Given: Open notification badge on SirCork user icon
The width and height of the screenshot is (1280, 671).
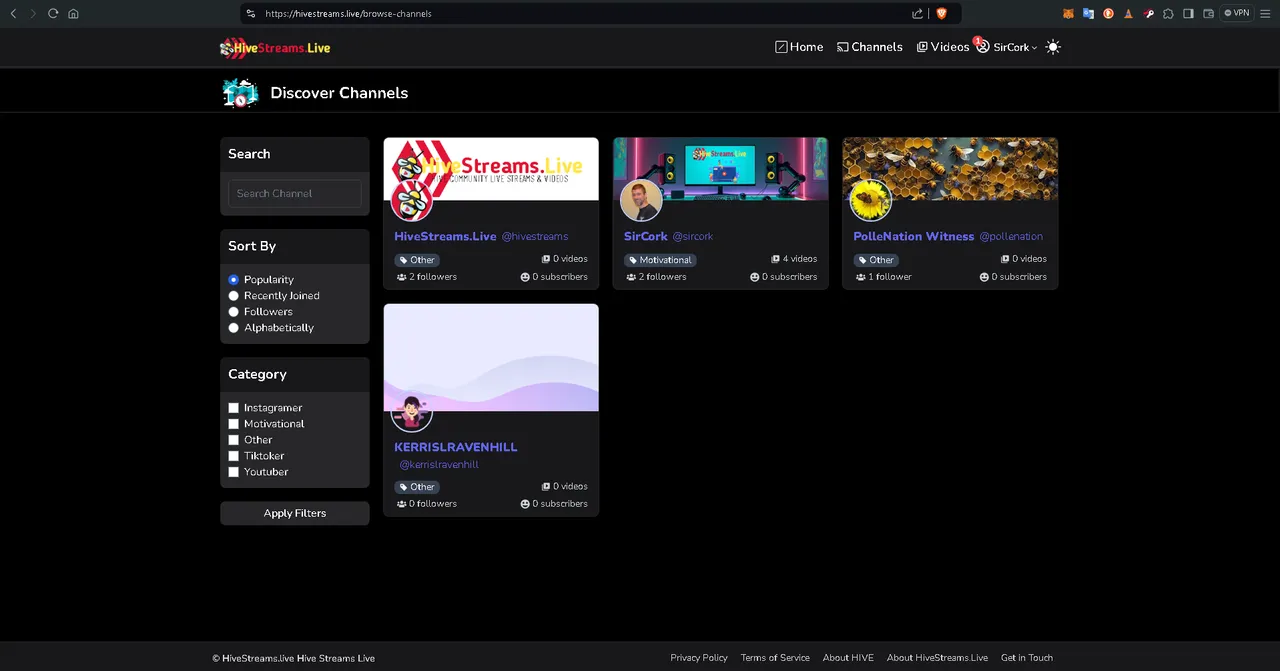Looking at the screenshot, I should [x=977, y=41].
